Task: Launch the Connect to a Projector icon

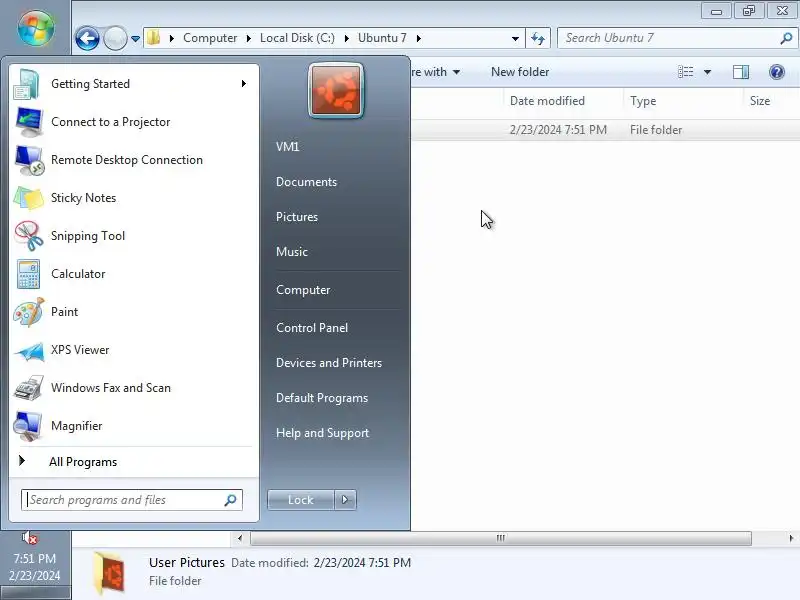Action: [29, 122]
